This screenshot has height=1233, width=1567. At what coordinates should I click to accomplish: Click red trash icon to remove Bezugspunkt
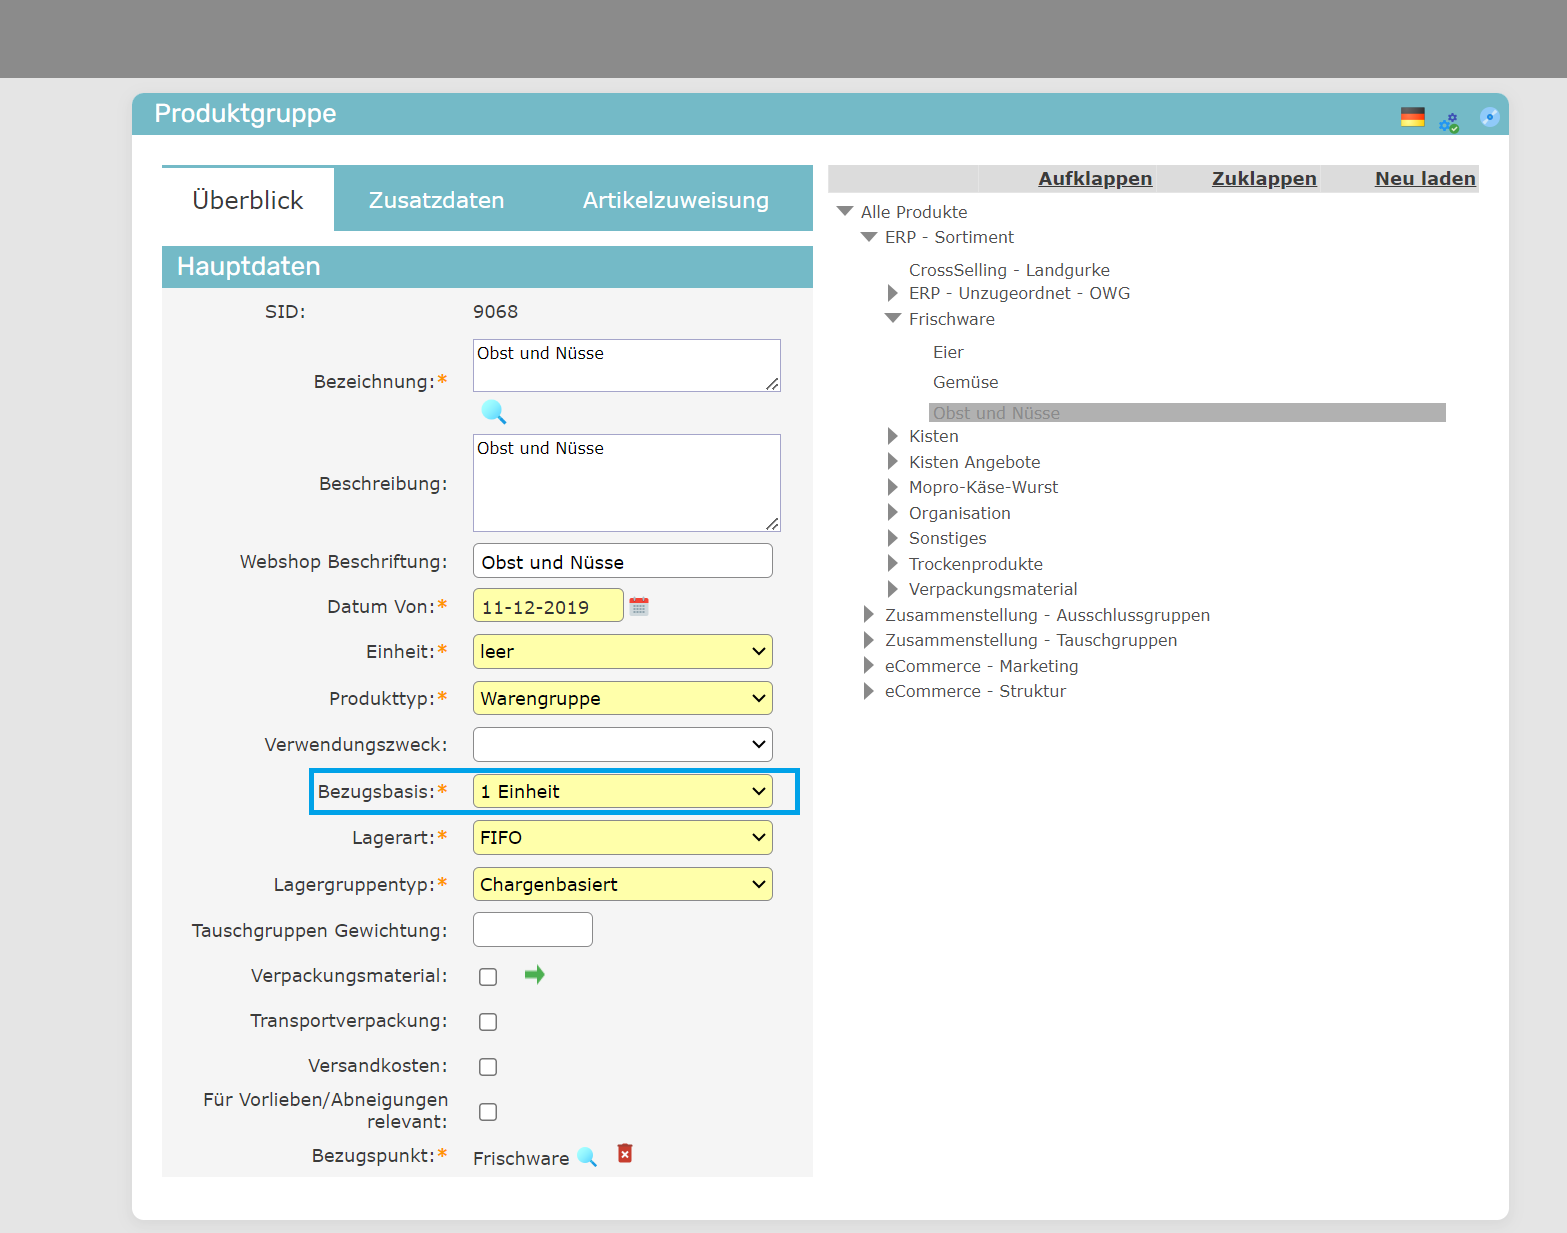click(x=625, y=1154)
